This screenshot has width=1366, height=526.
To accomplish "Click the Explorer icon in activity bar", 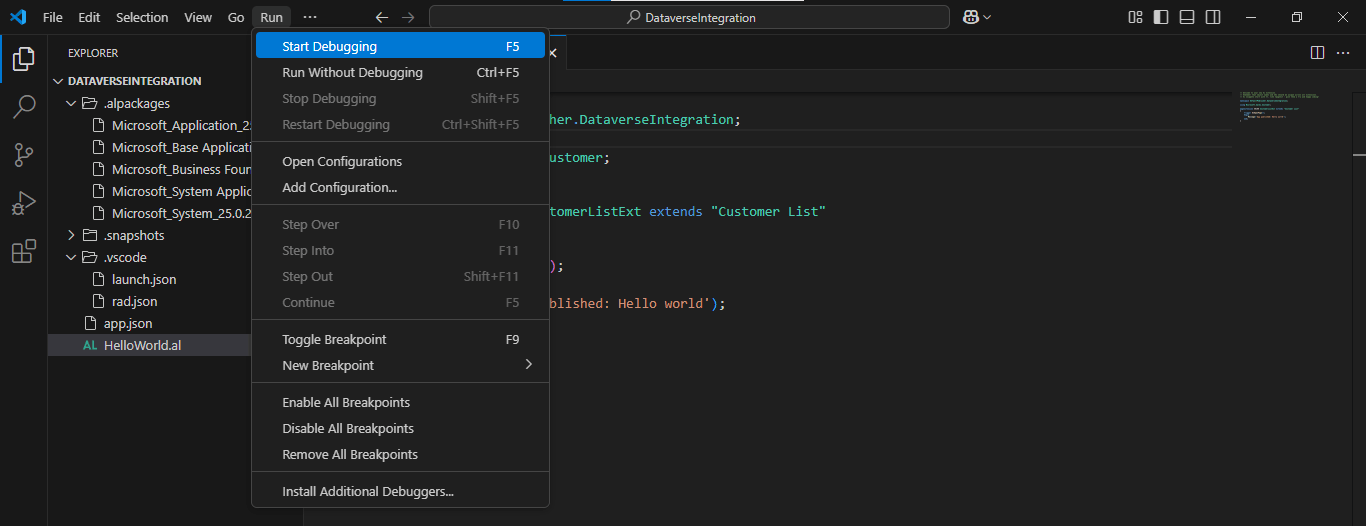I will point(24,58).
